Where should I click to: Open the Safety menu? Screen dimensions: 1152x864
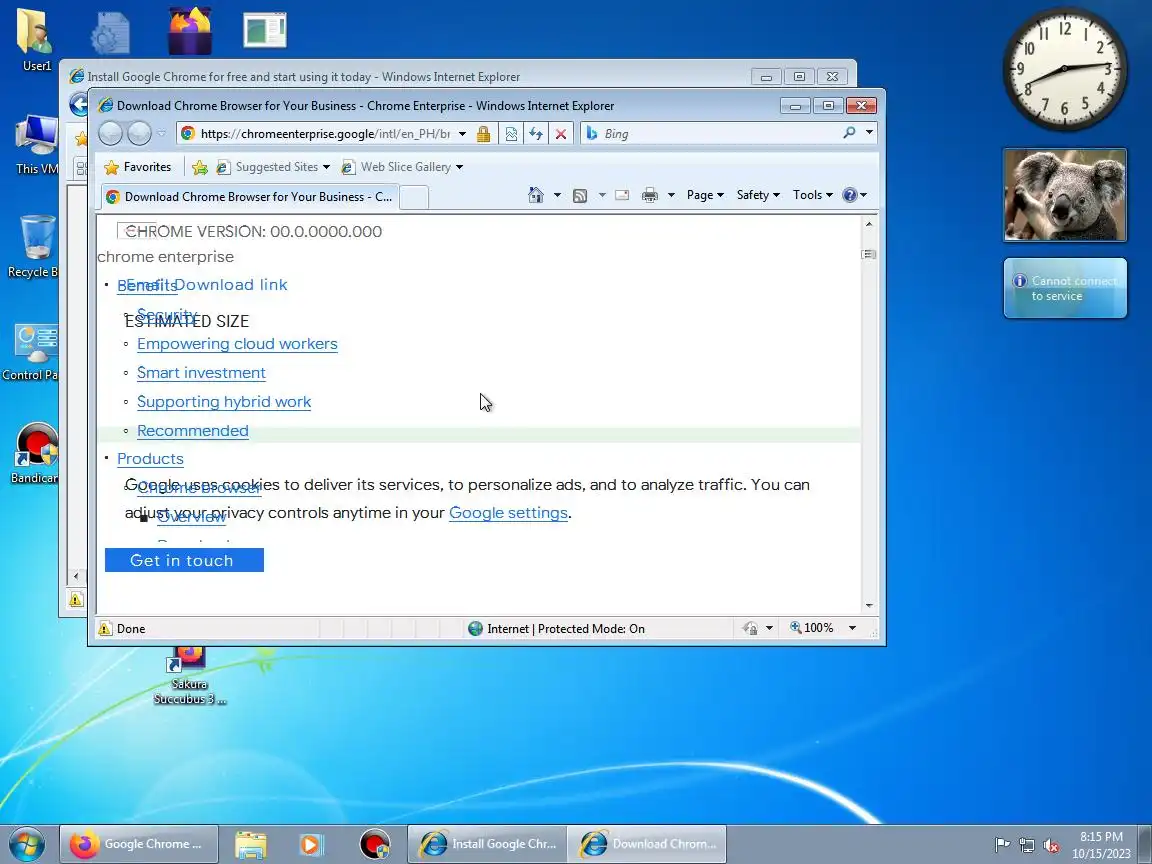[758, 195]
